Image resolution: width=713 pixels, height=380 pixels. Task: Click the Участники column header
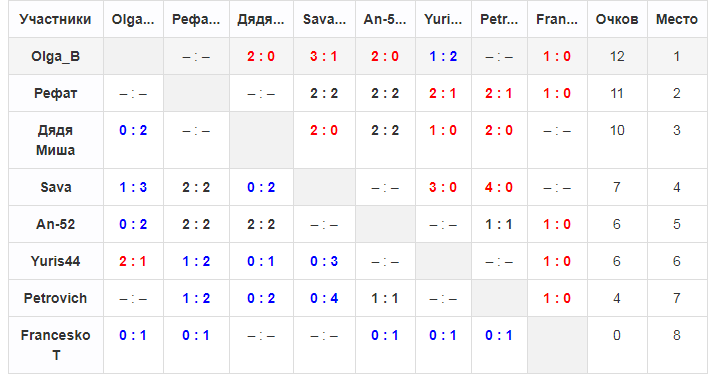pyautogui.click(x=55, y=19)
